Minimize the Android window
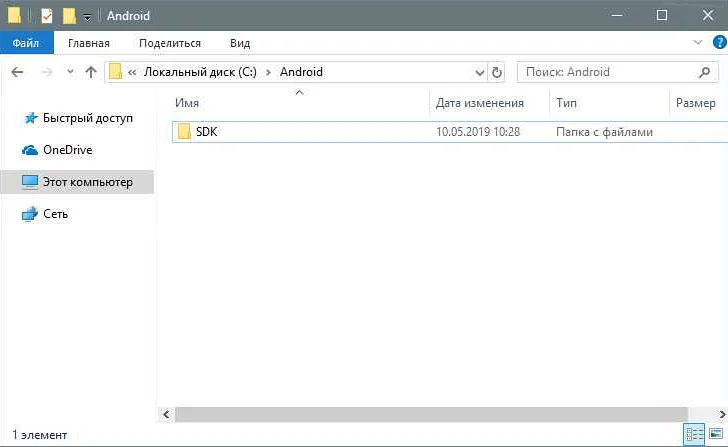The width and height of the screenshot is (728, 447). (x=617, y=15)
